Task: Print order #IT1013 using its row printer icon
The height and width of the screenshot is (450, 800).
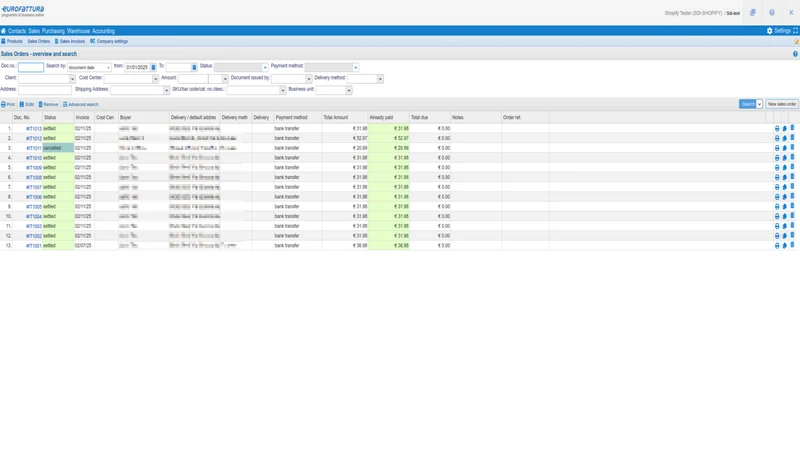Action: pyautogui.click(x=777, y=129)
